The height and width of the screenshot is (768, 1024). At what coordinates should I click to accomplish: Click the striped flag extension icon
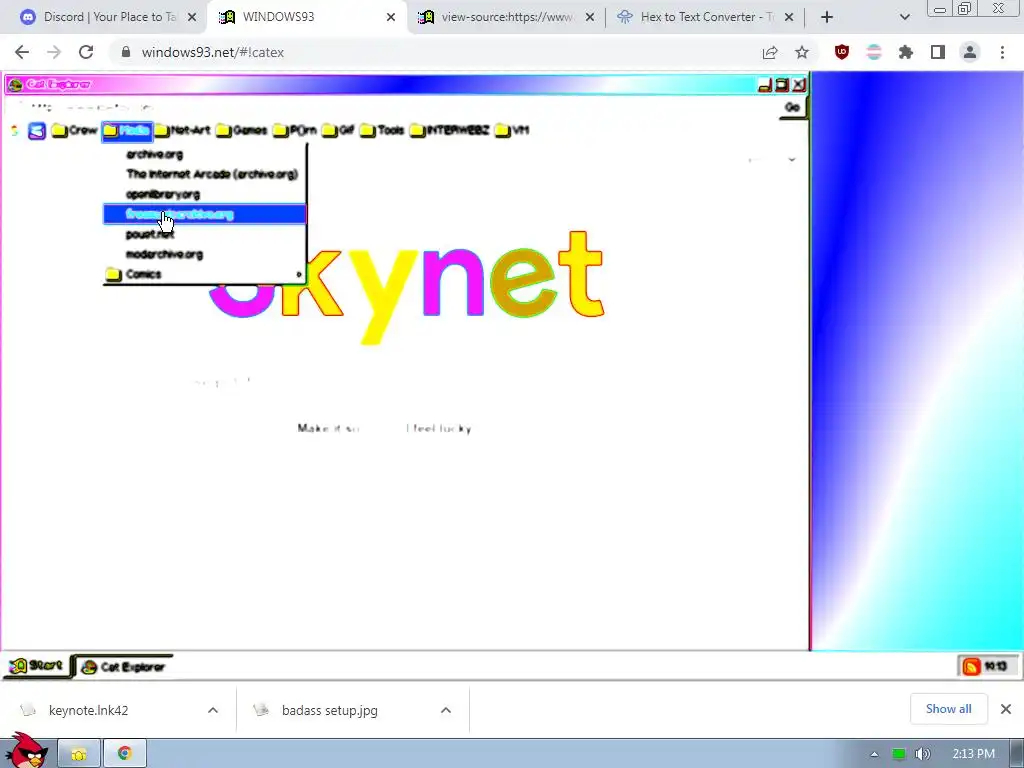pyautogui.click(x=874, y=52)
